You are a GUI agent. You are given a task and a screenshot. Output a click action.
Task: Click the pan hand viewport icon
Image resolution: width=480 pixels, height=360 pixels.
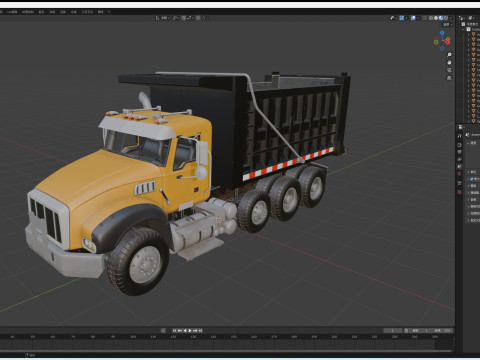coord(449,62)
